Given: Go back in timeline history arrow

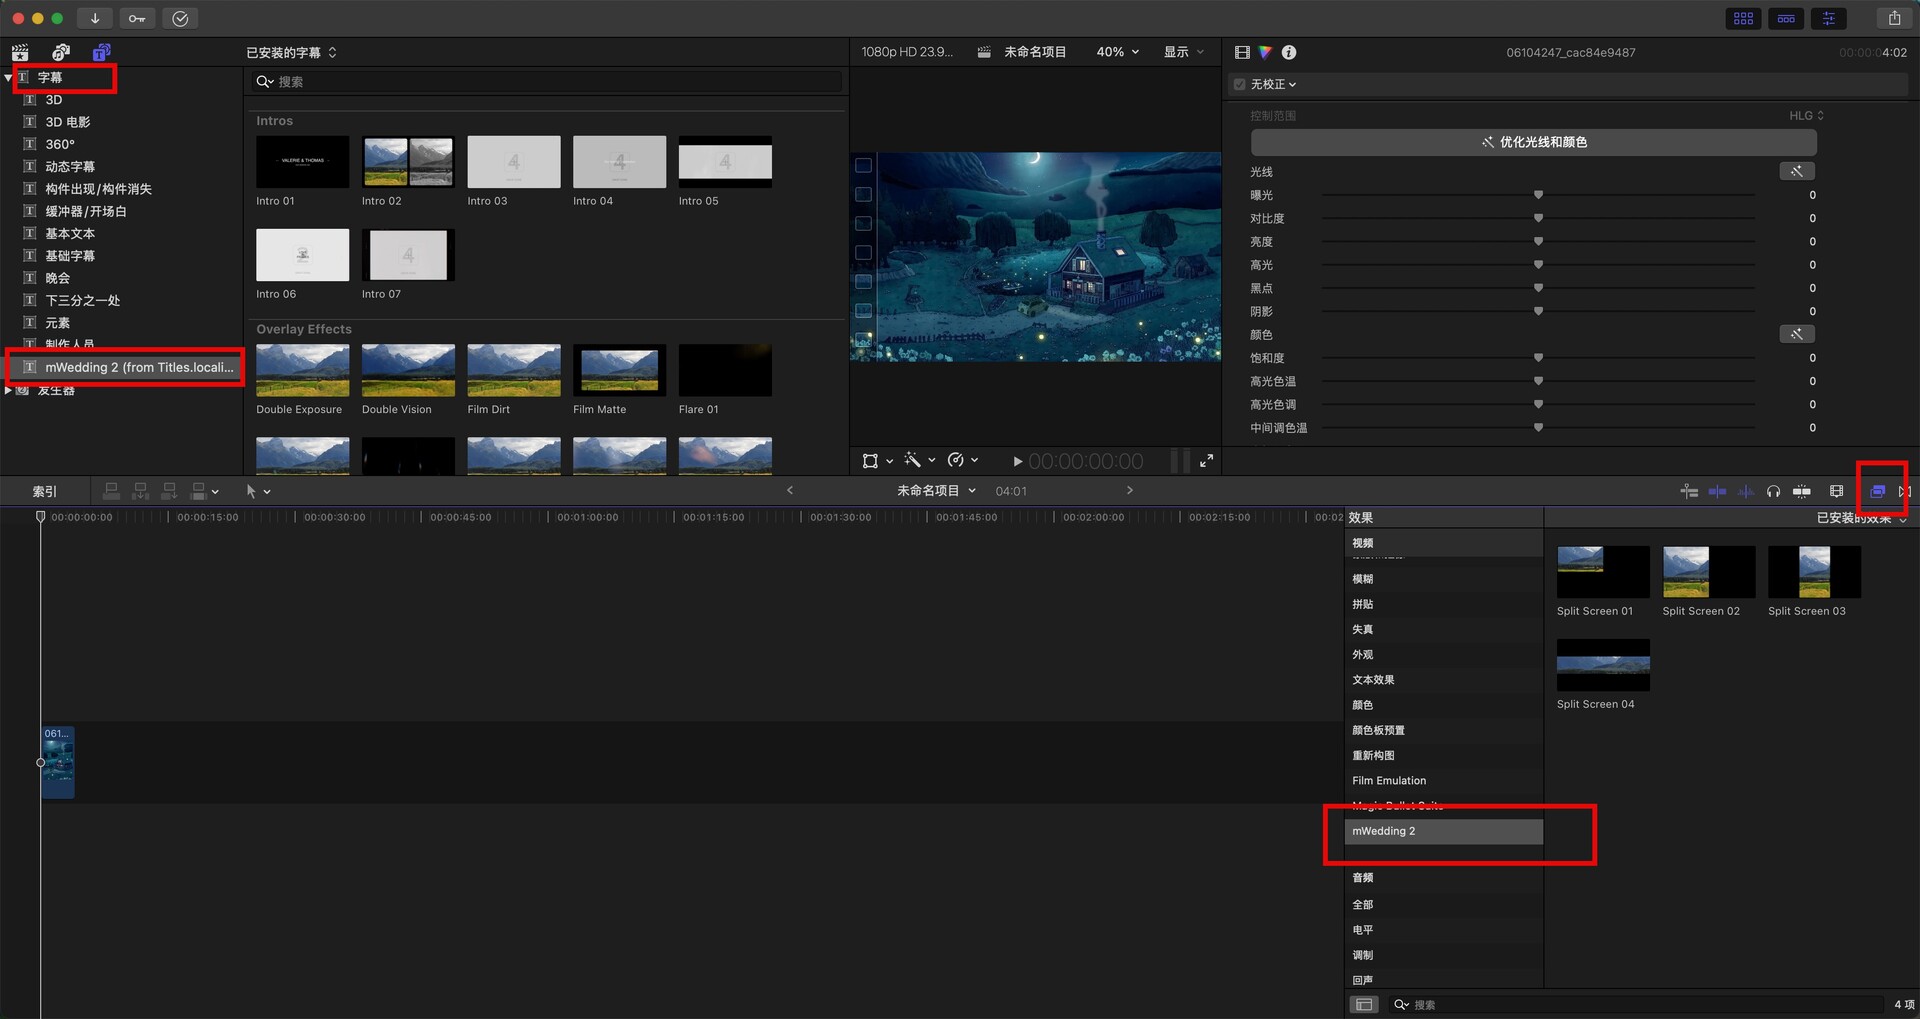Looking at the screenshot, I should (790, 490).
